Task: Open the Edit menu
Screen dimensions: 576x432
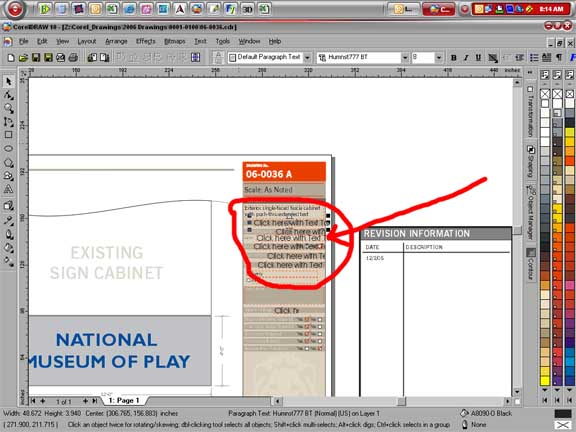Action: (x=42, y=41)
